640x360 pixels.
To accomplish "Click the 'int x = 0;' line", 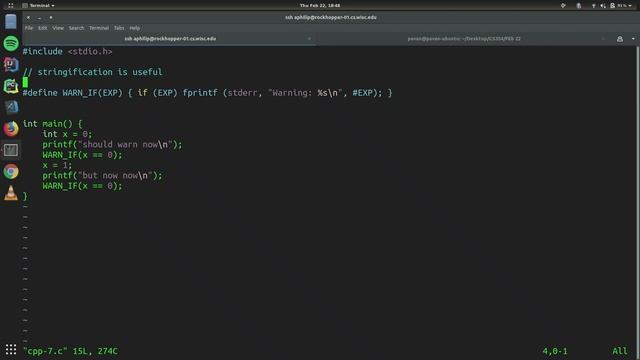I will coord(67,134).
